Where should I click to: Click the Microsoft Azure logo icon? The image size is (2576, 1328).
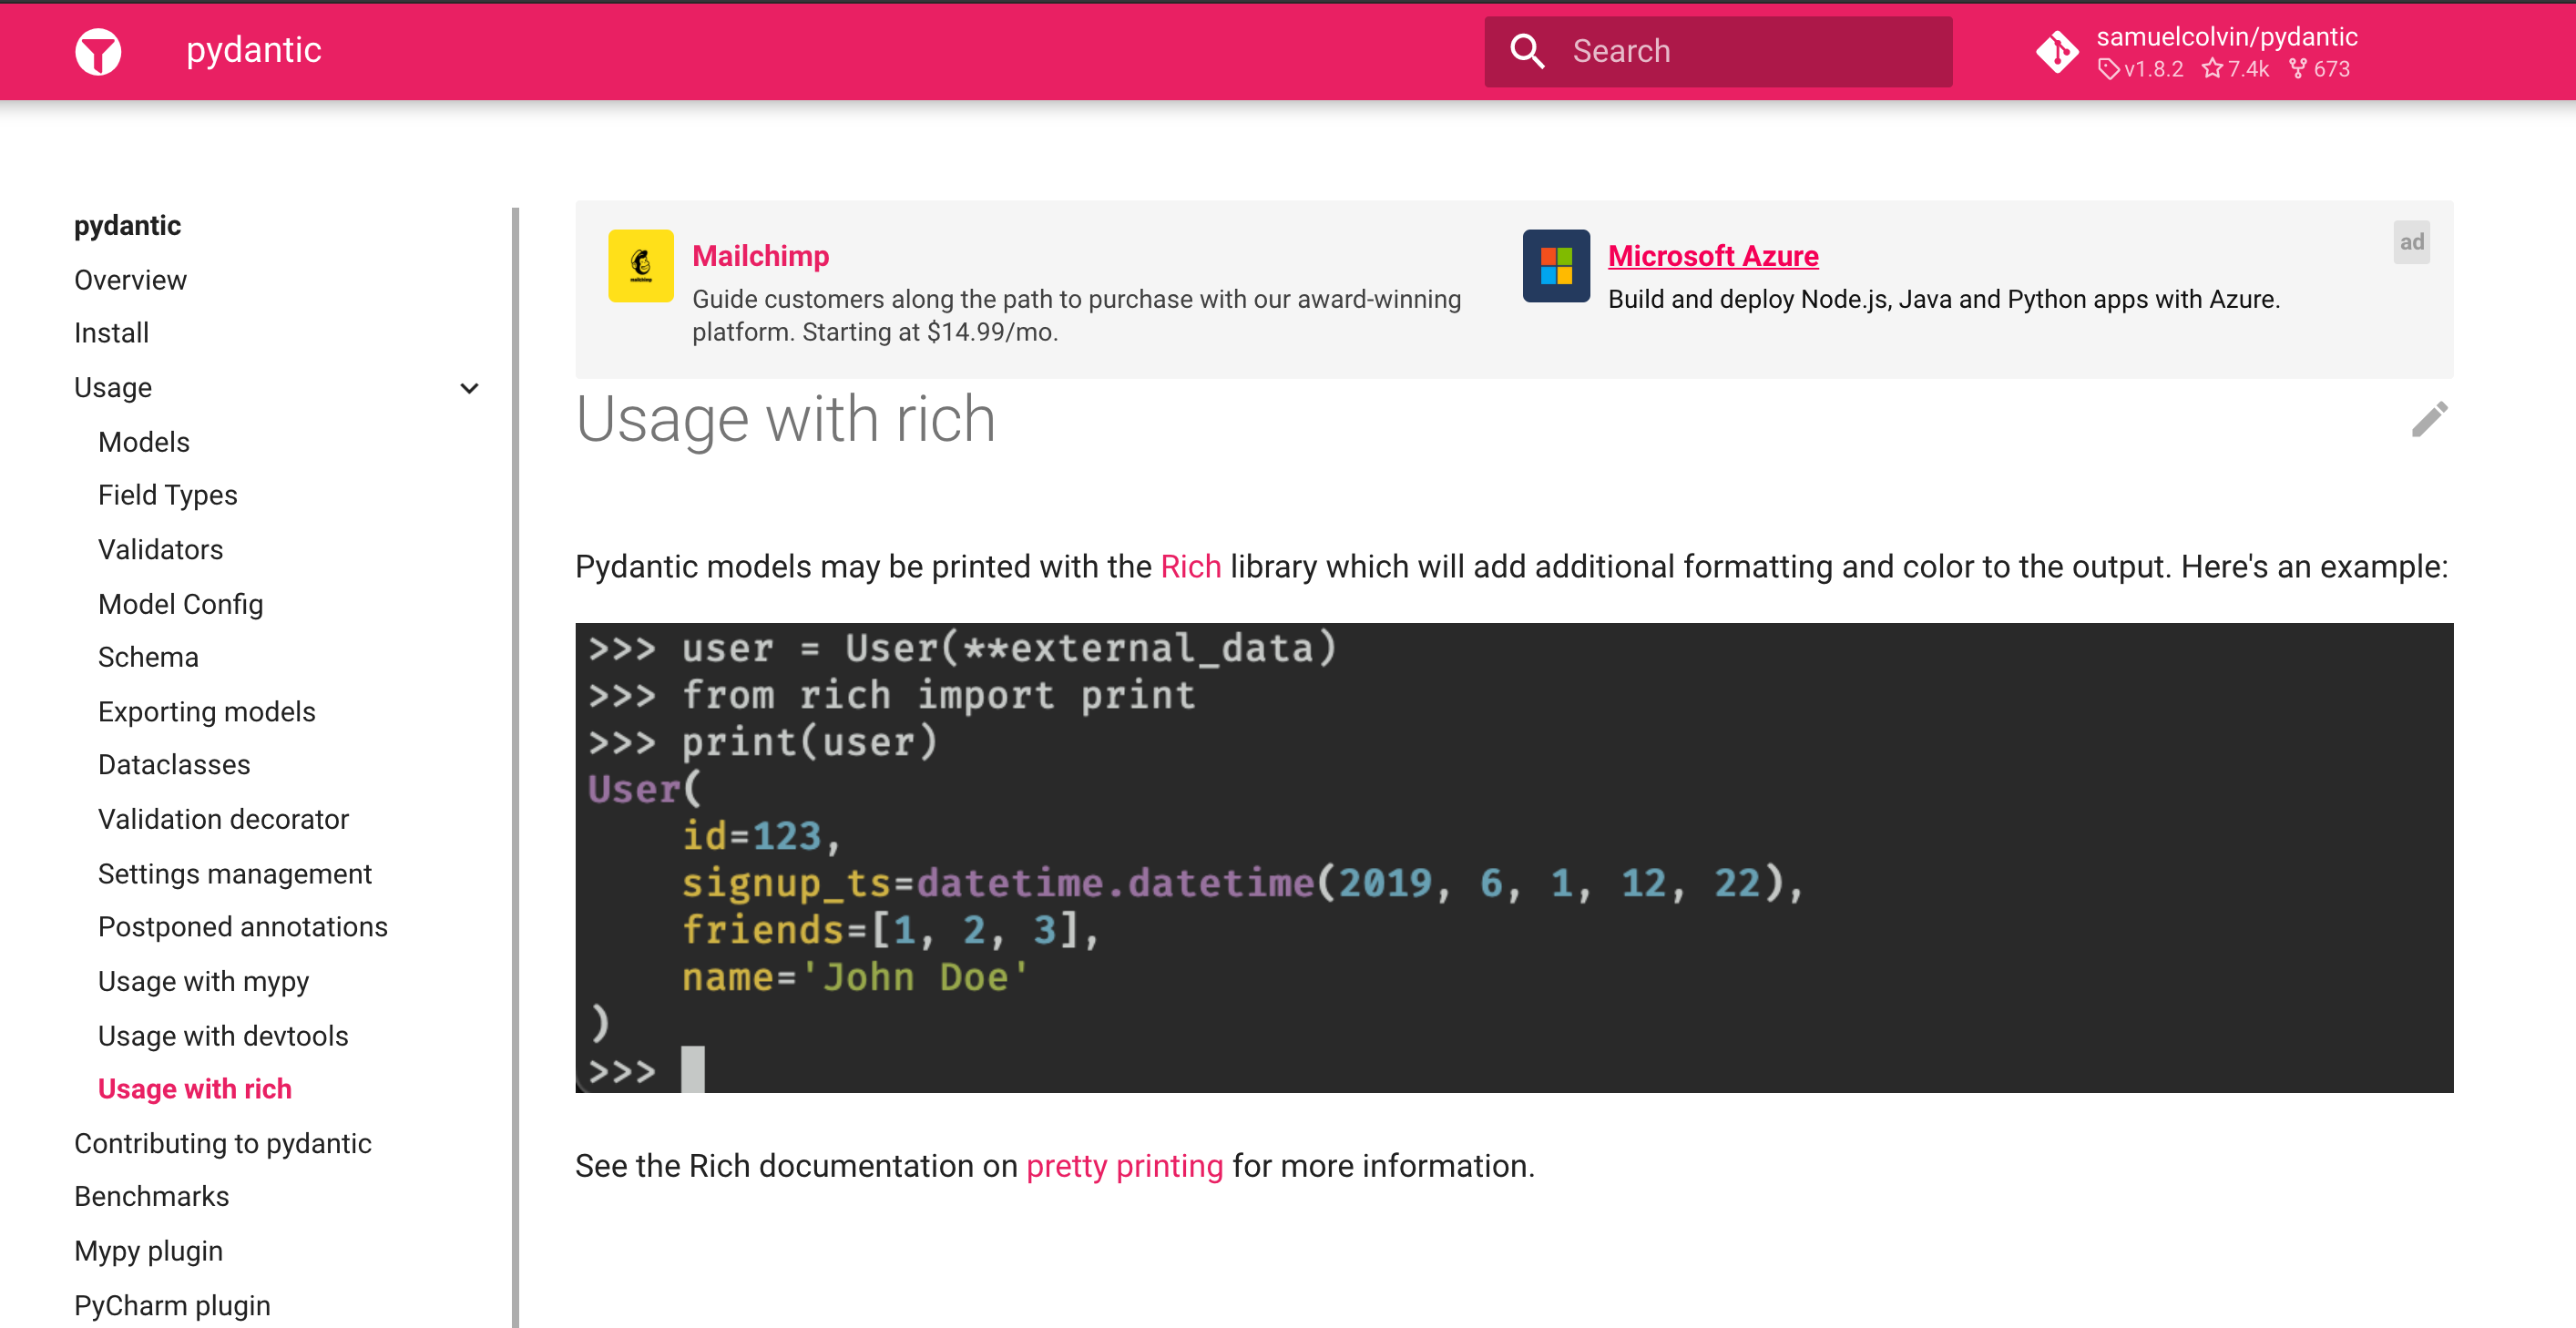[1556, 266]
